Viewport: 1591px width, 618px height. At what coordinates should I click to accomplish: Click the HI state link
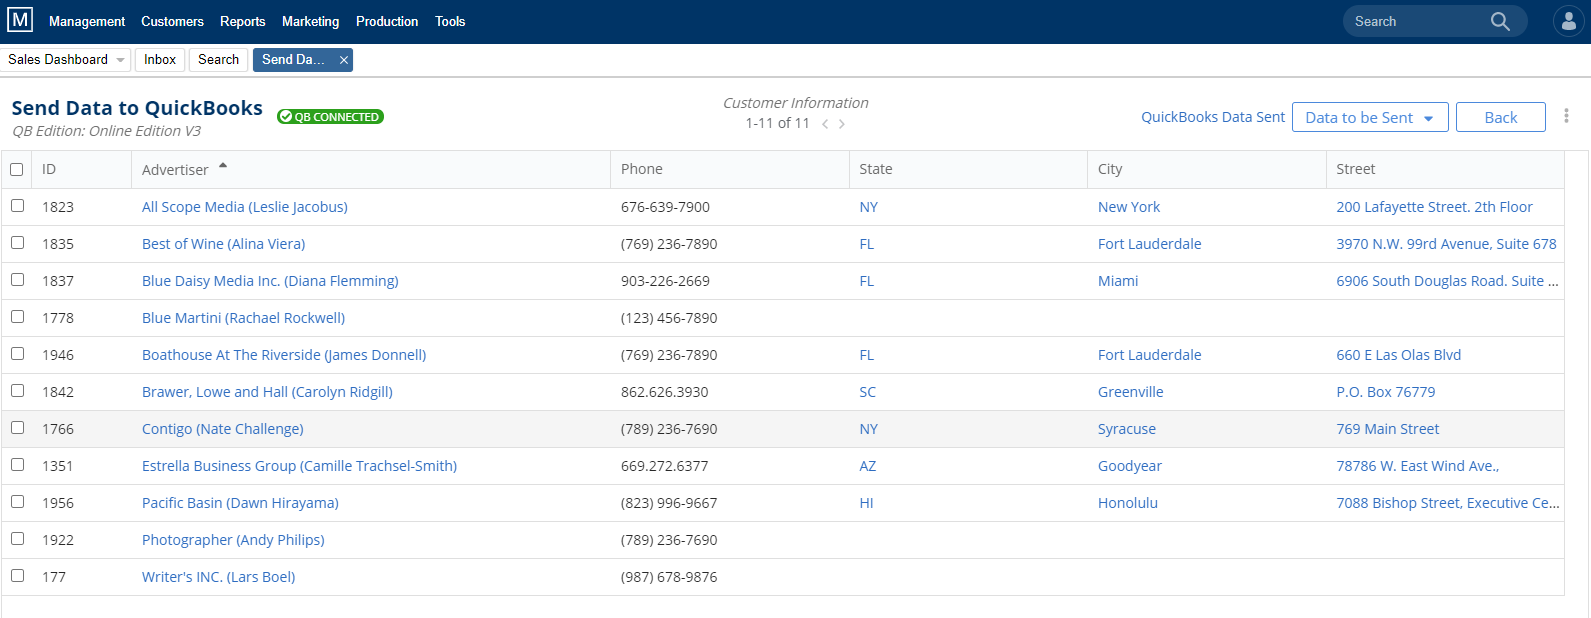tap(866, 503)
